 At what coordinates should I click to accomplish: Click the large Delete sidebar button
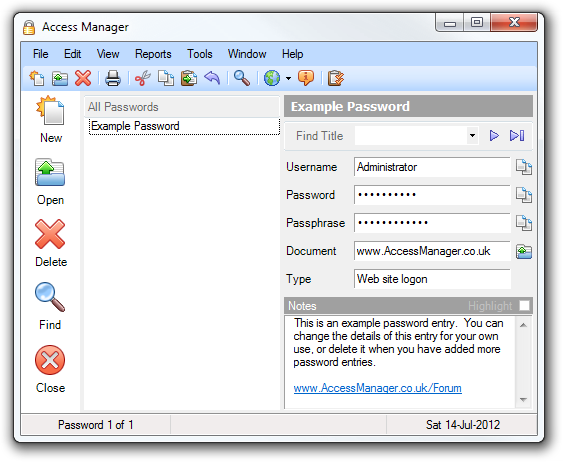[51, 244]
